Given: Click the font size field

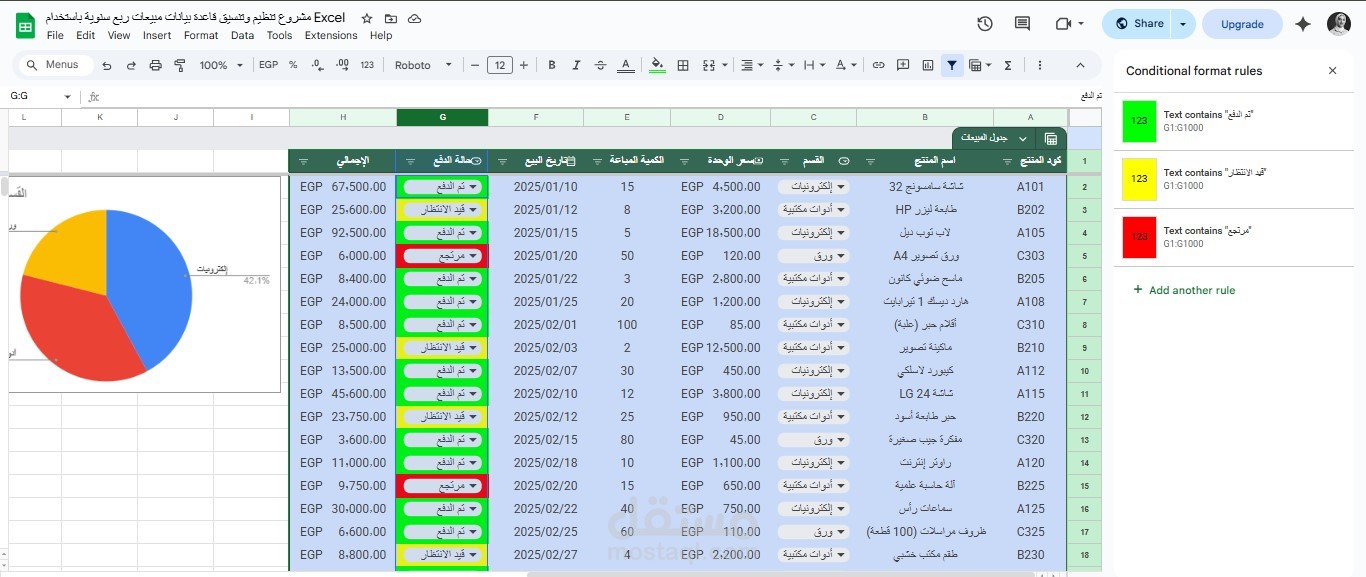Looking at the screenshot, I should pyautogui.click(x=499, y=65).
